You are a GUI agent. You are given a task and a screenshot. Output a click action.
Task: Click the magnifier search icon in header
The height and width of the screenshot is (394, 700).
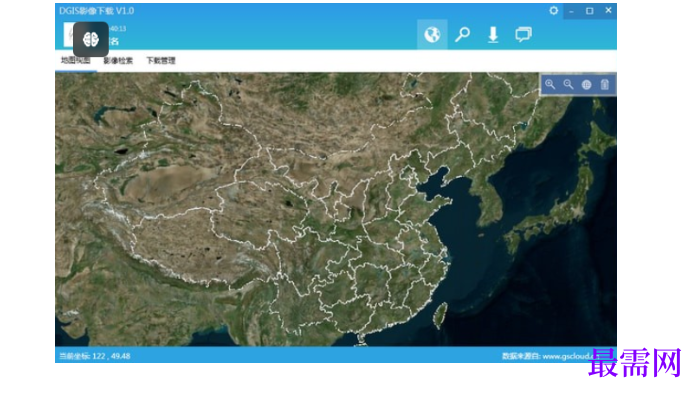(462, 34)
